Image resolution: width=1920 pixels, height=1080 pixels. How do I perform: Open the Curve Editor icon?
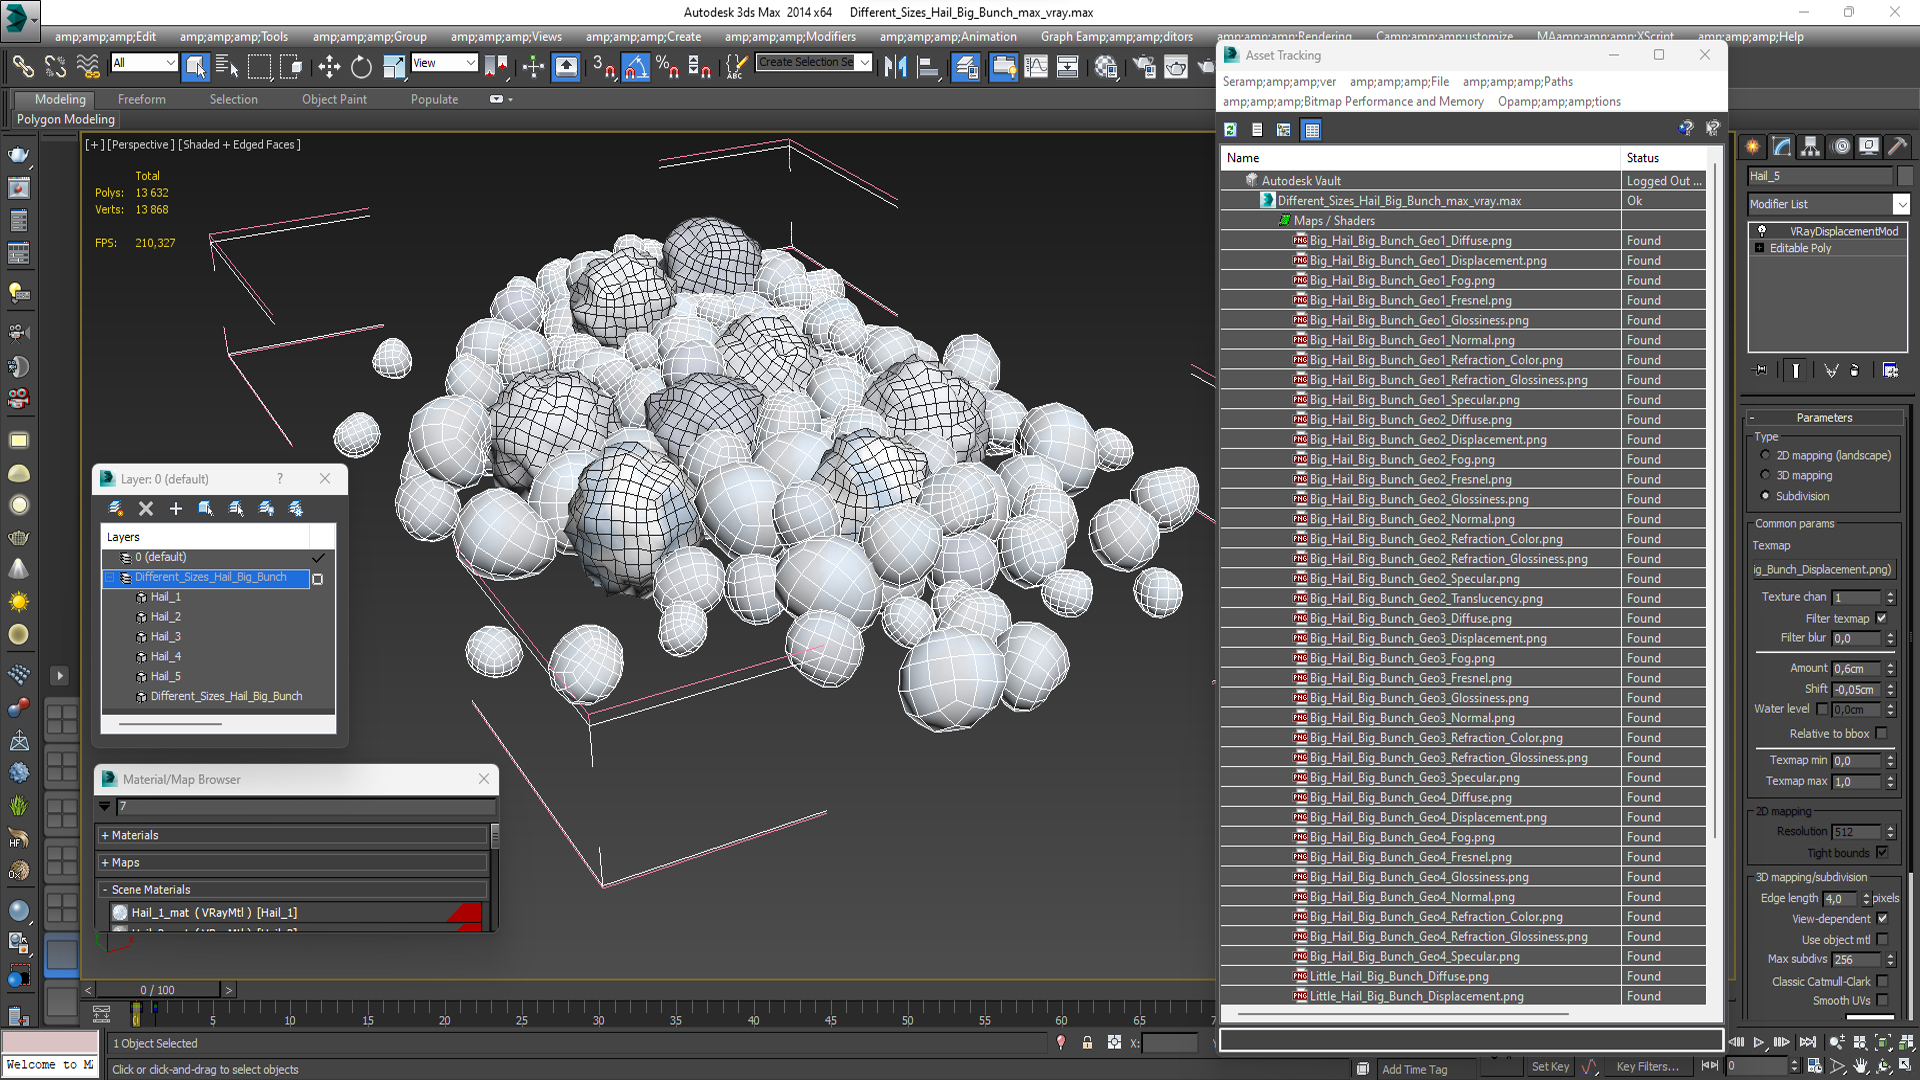click(1036, 67)
